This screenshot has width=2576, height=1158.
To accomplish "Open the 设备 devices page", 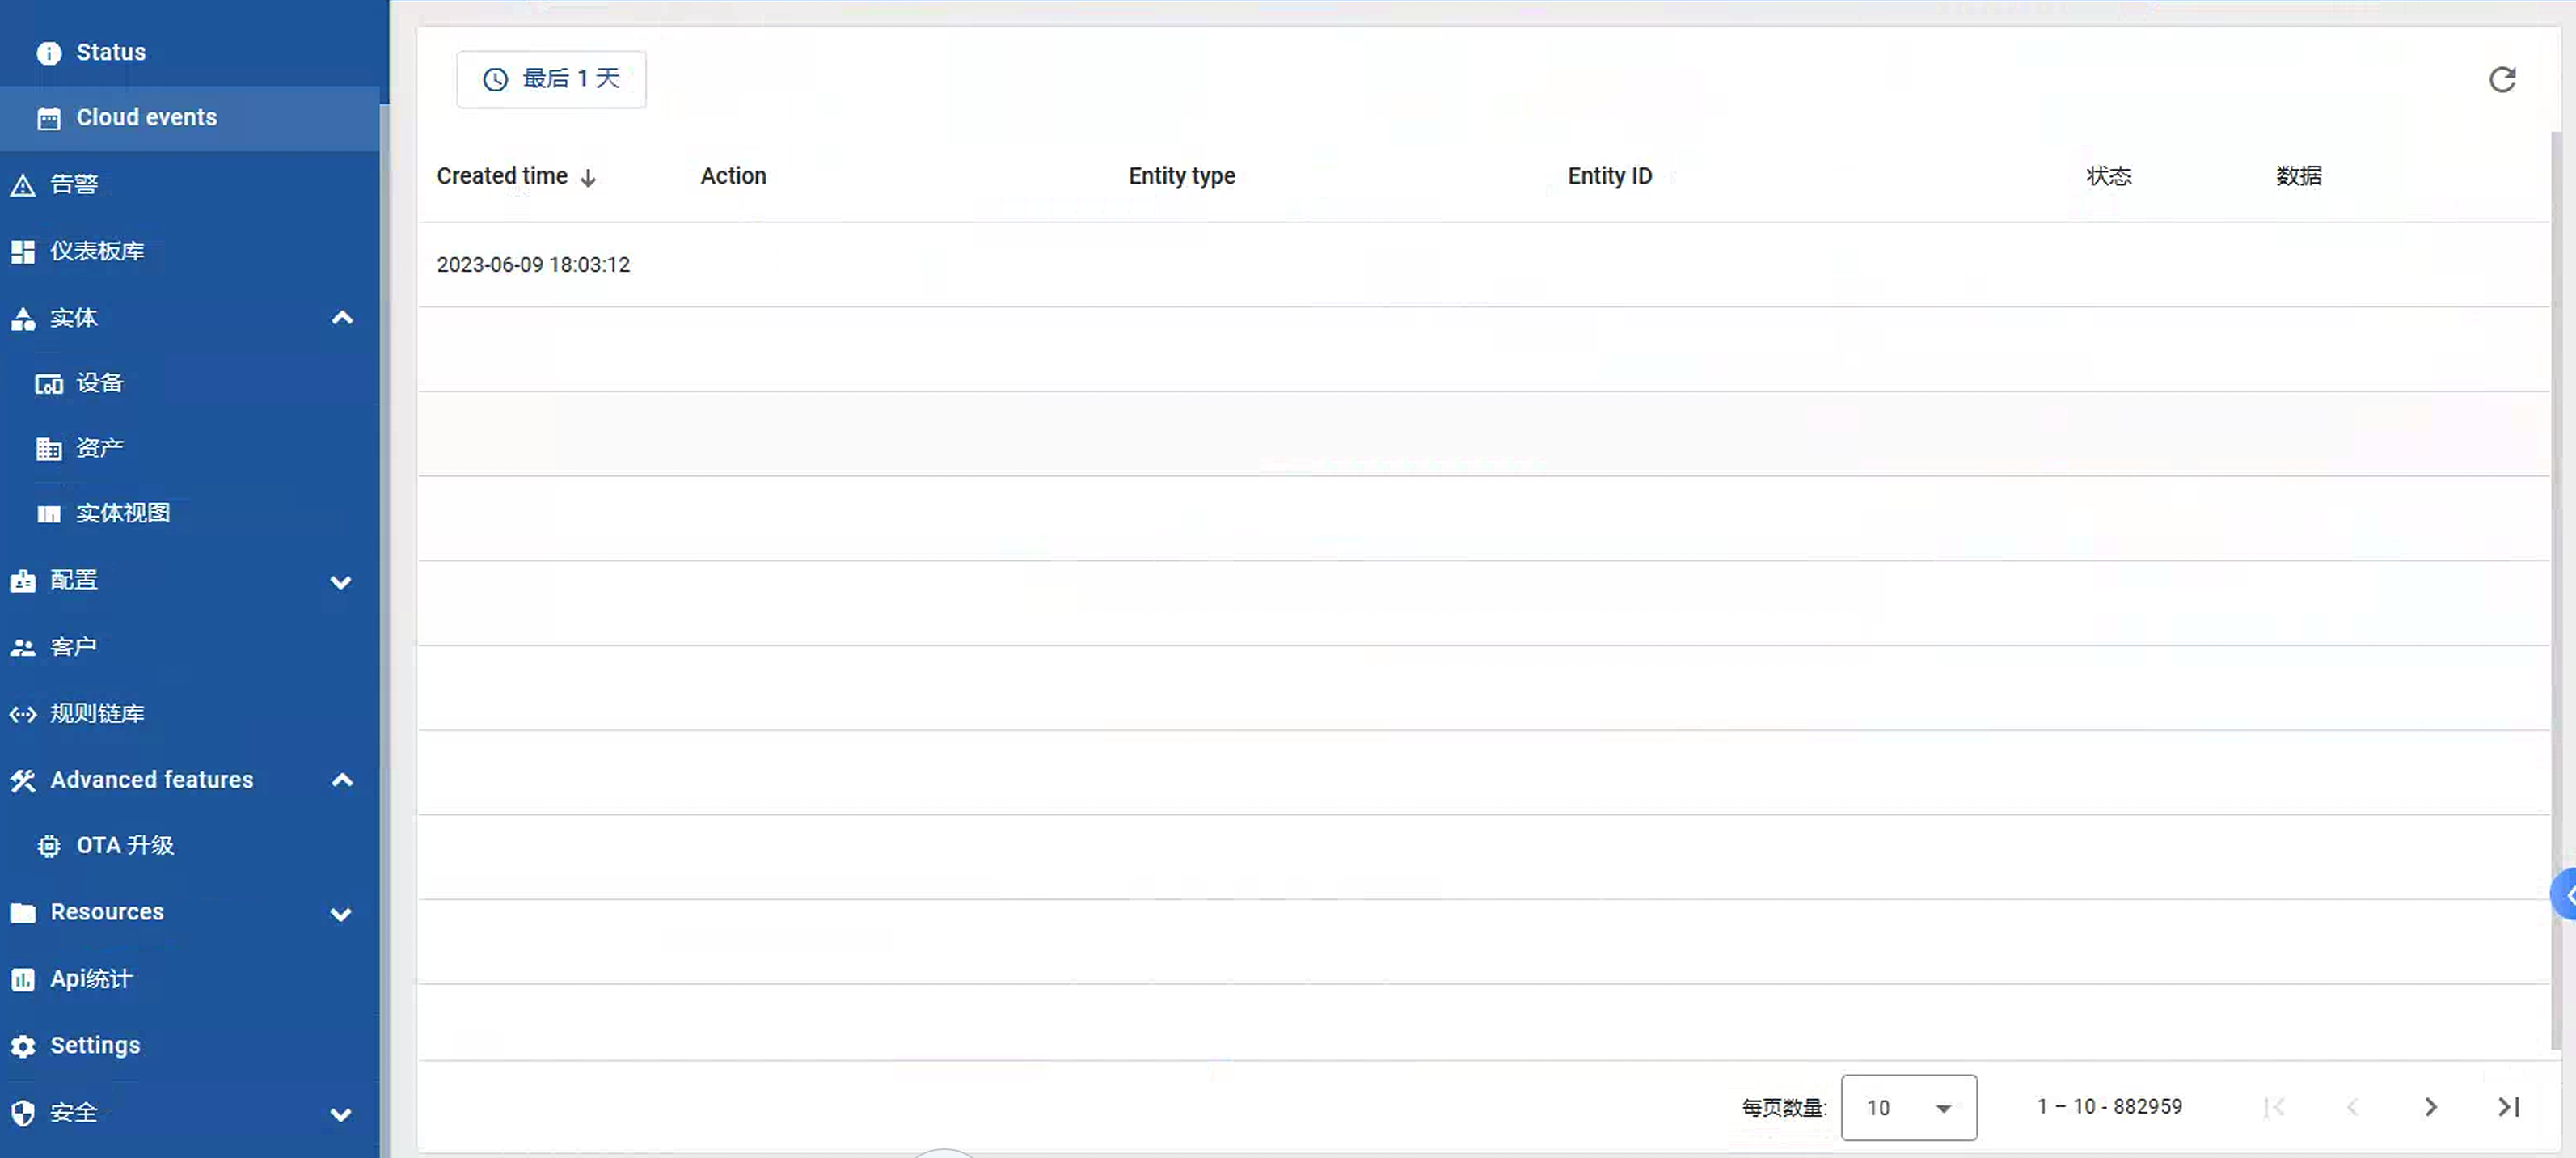I will click(x=99, y=382).
